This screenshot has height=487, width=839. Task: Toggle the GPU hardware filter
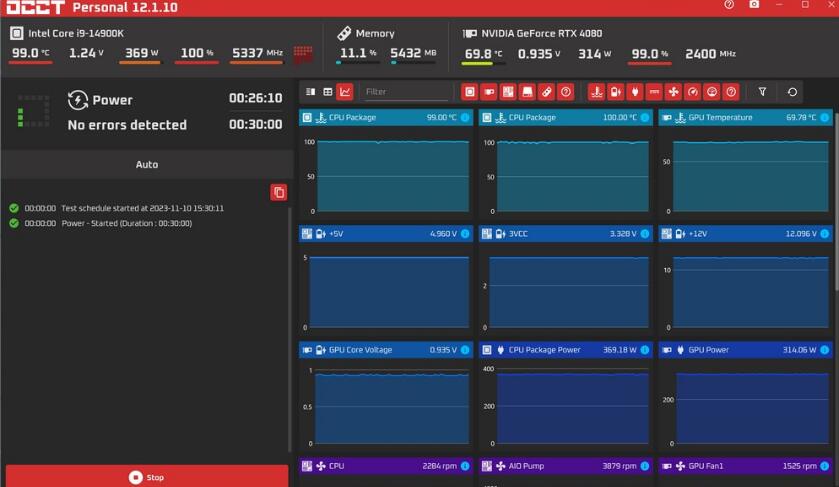[x=489, y=92]
